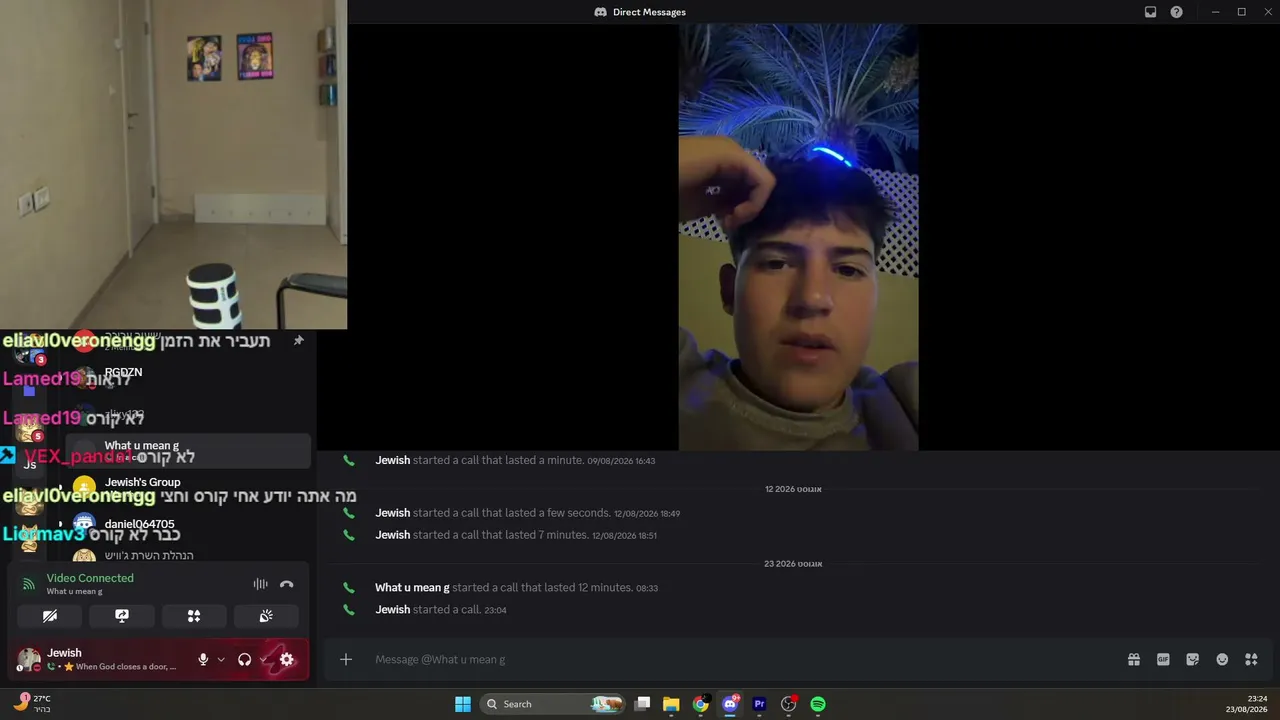
Task: Open the GIF picker
Action: point(1163,659)
